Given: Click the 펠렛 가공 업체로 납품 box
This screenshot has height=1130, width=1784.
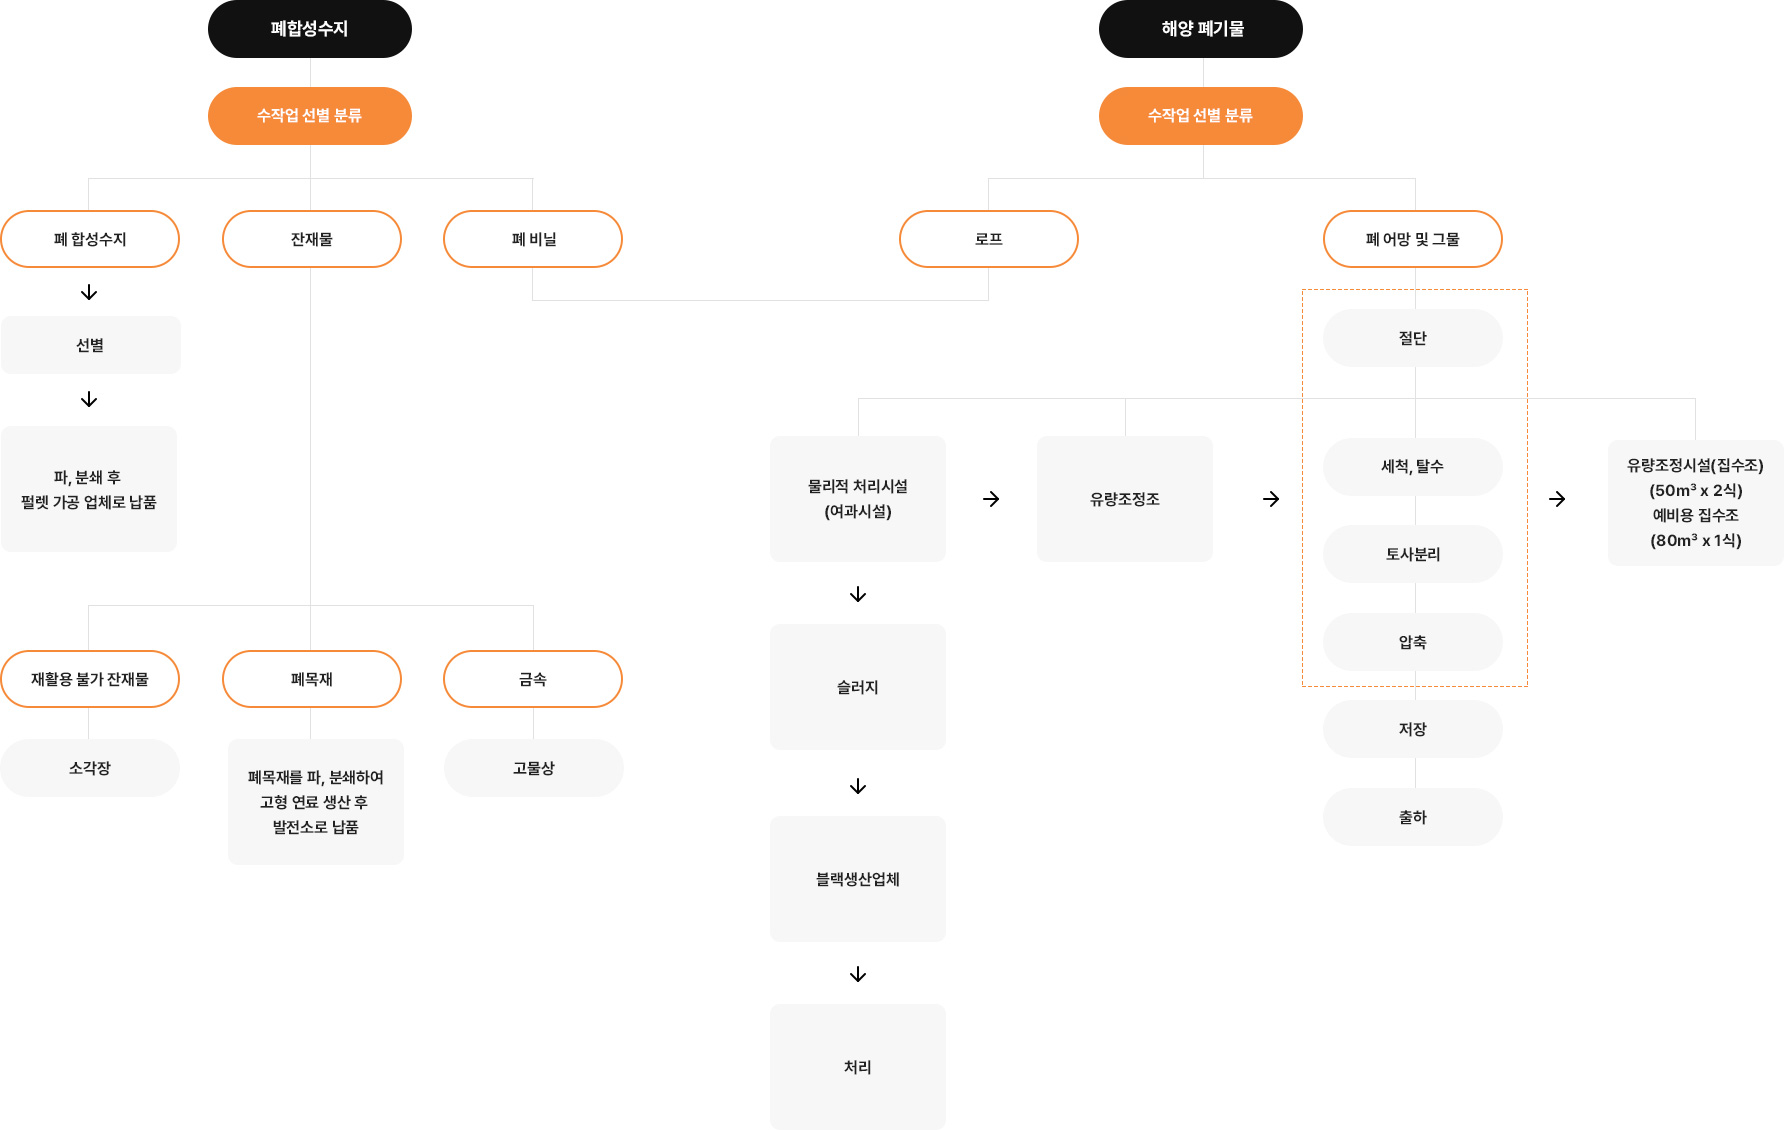Looking at the screenshot, I should pos(89,489).
